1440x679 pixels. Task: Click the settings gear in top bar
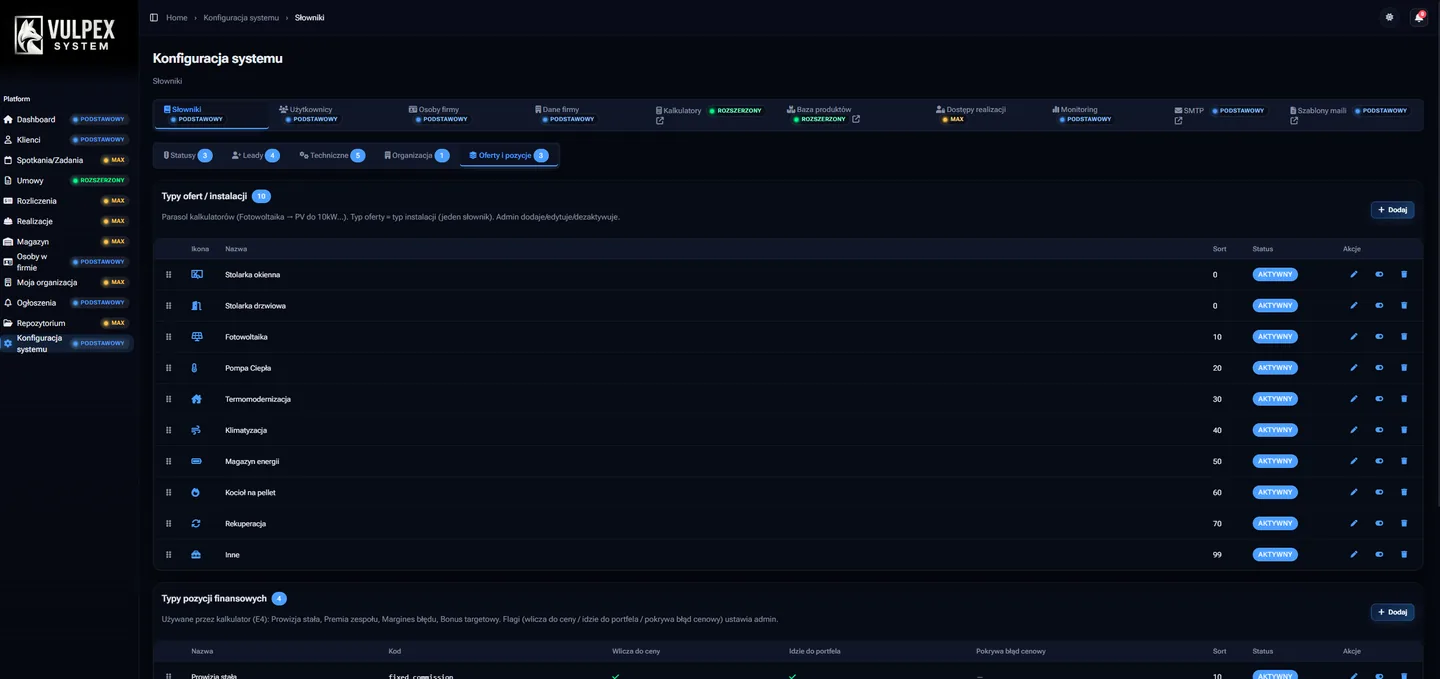click(x=1389, y=17)
